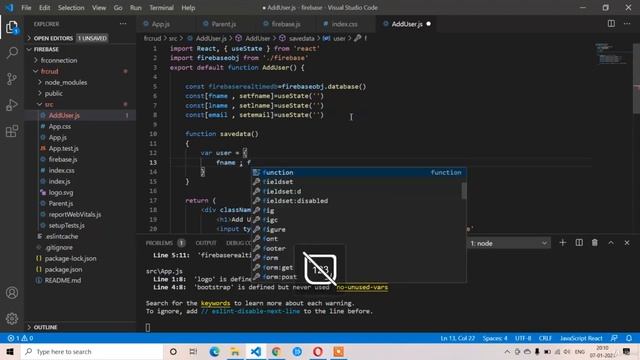The width and height of the screenshot is (640, 360).
Task: Open Chrome from the taskbar
Action: (x=276, y=351)
